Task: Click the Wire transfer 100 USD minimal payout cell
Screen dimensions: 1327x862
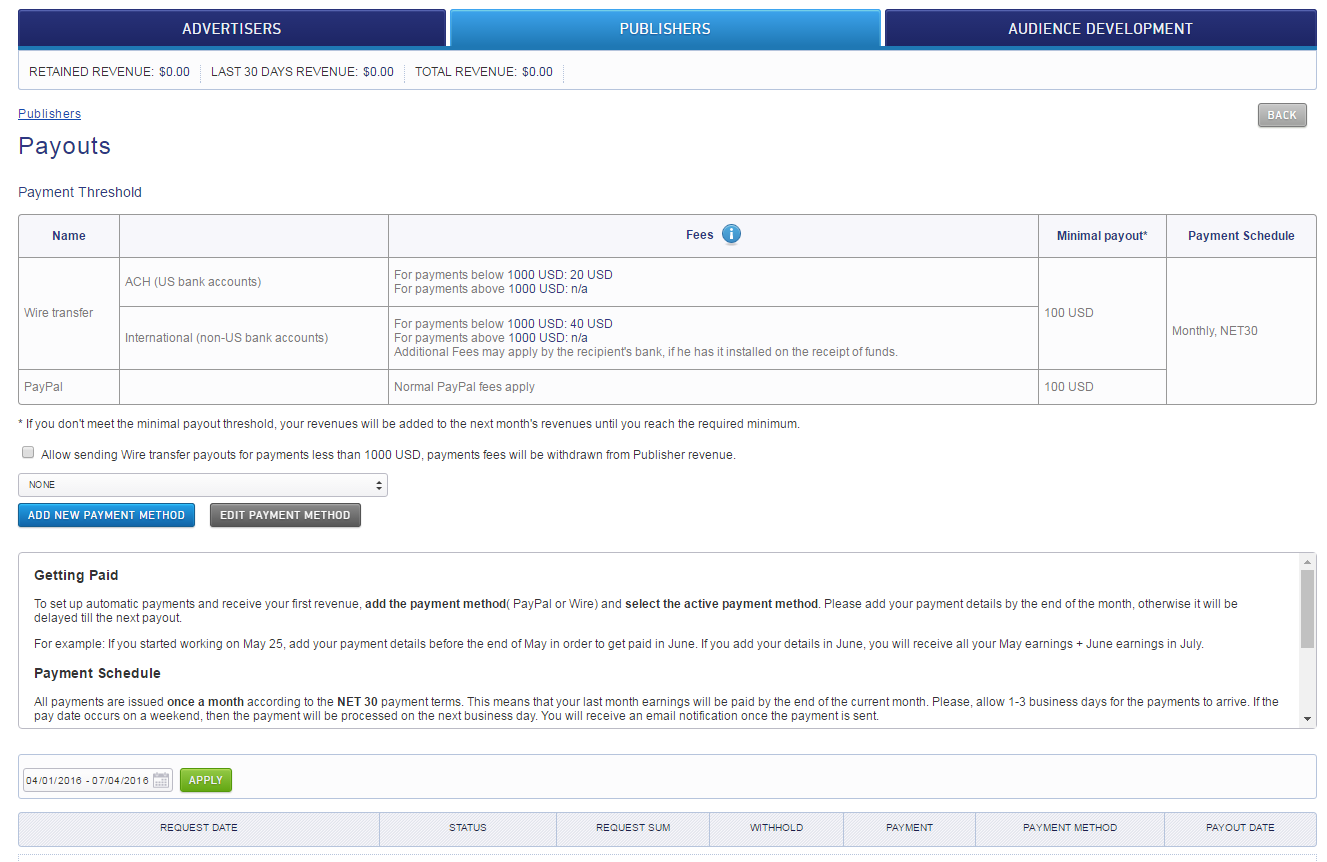Action: (1102, 313)
